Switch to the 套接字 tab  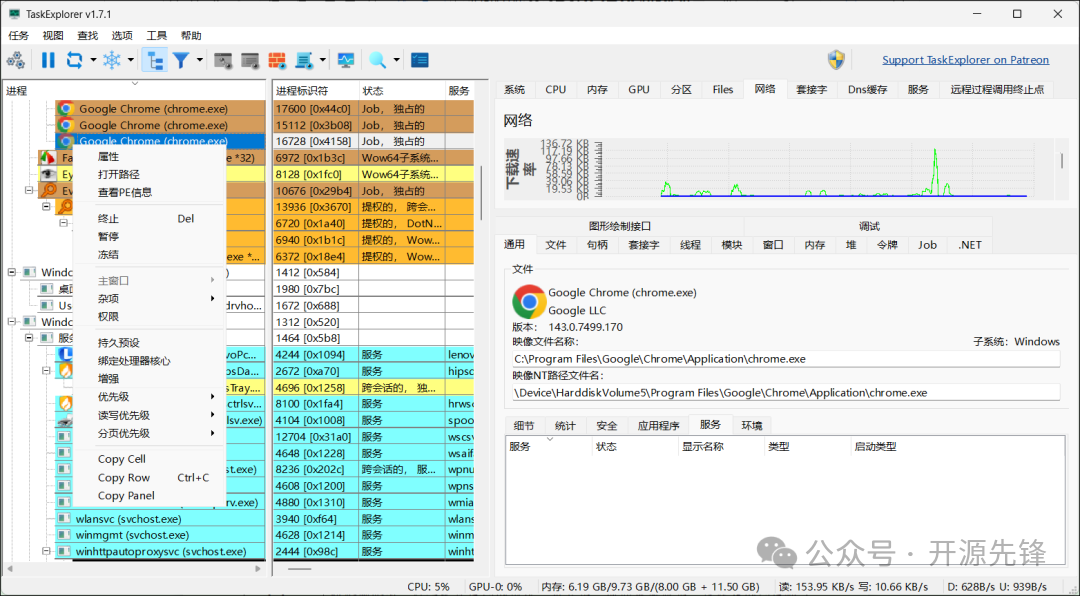coord(811,89)
